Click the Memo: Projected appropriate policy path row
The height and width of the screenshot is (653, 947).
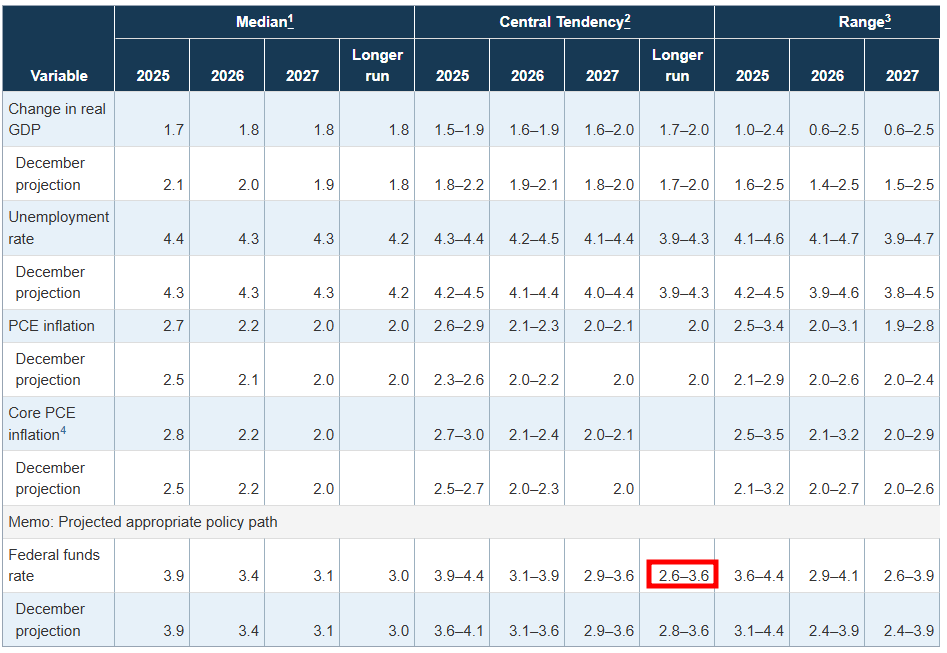pyautogui.click(x=143, y=522)
